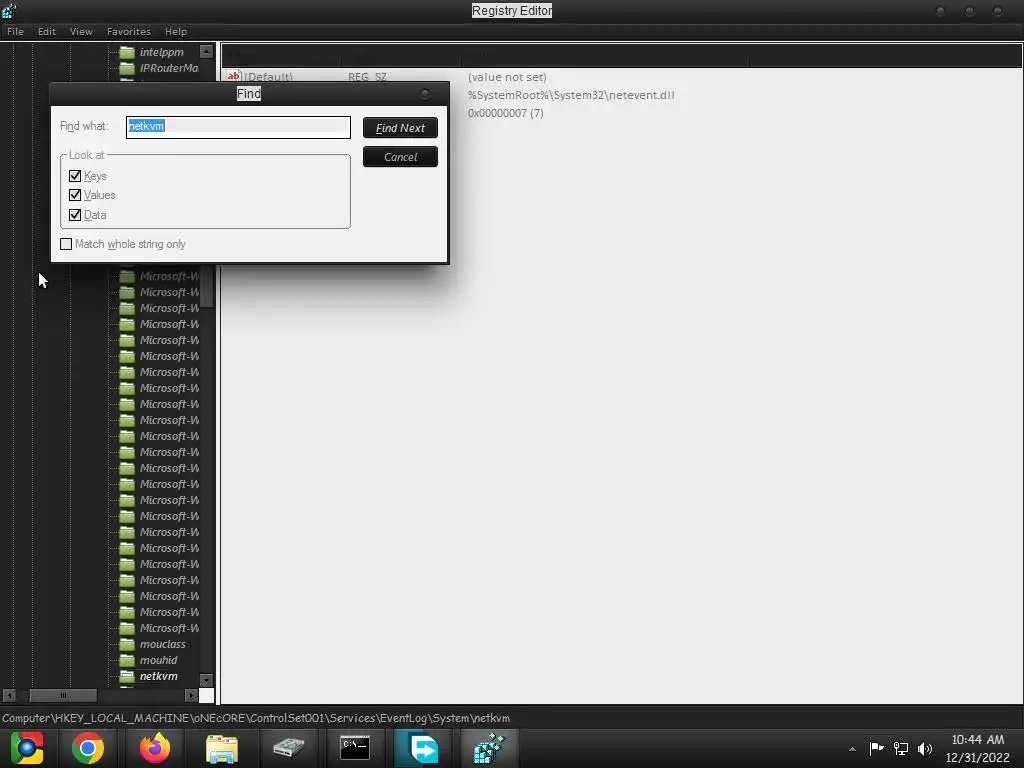Click the network tray icon
1024x768 pixels.
tap(901, 748)
